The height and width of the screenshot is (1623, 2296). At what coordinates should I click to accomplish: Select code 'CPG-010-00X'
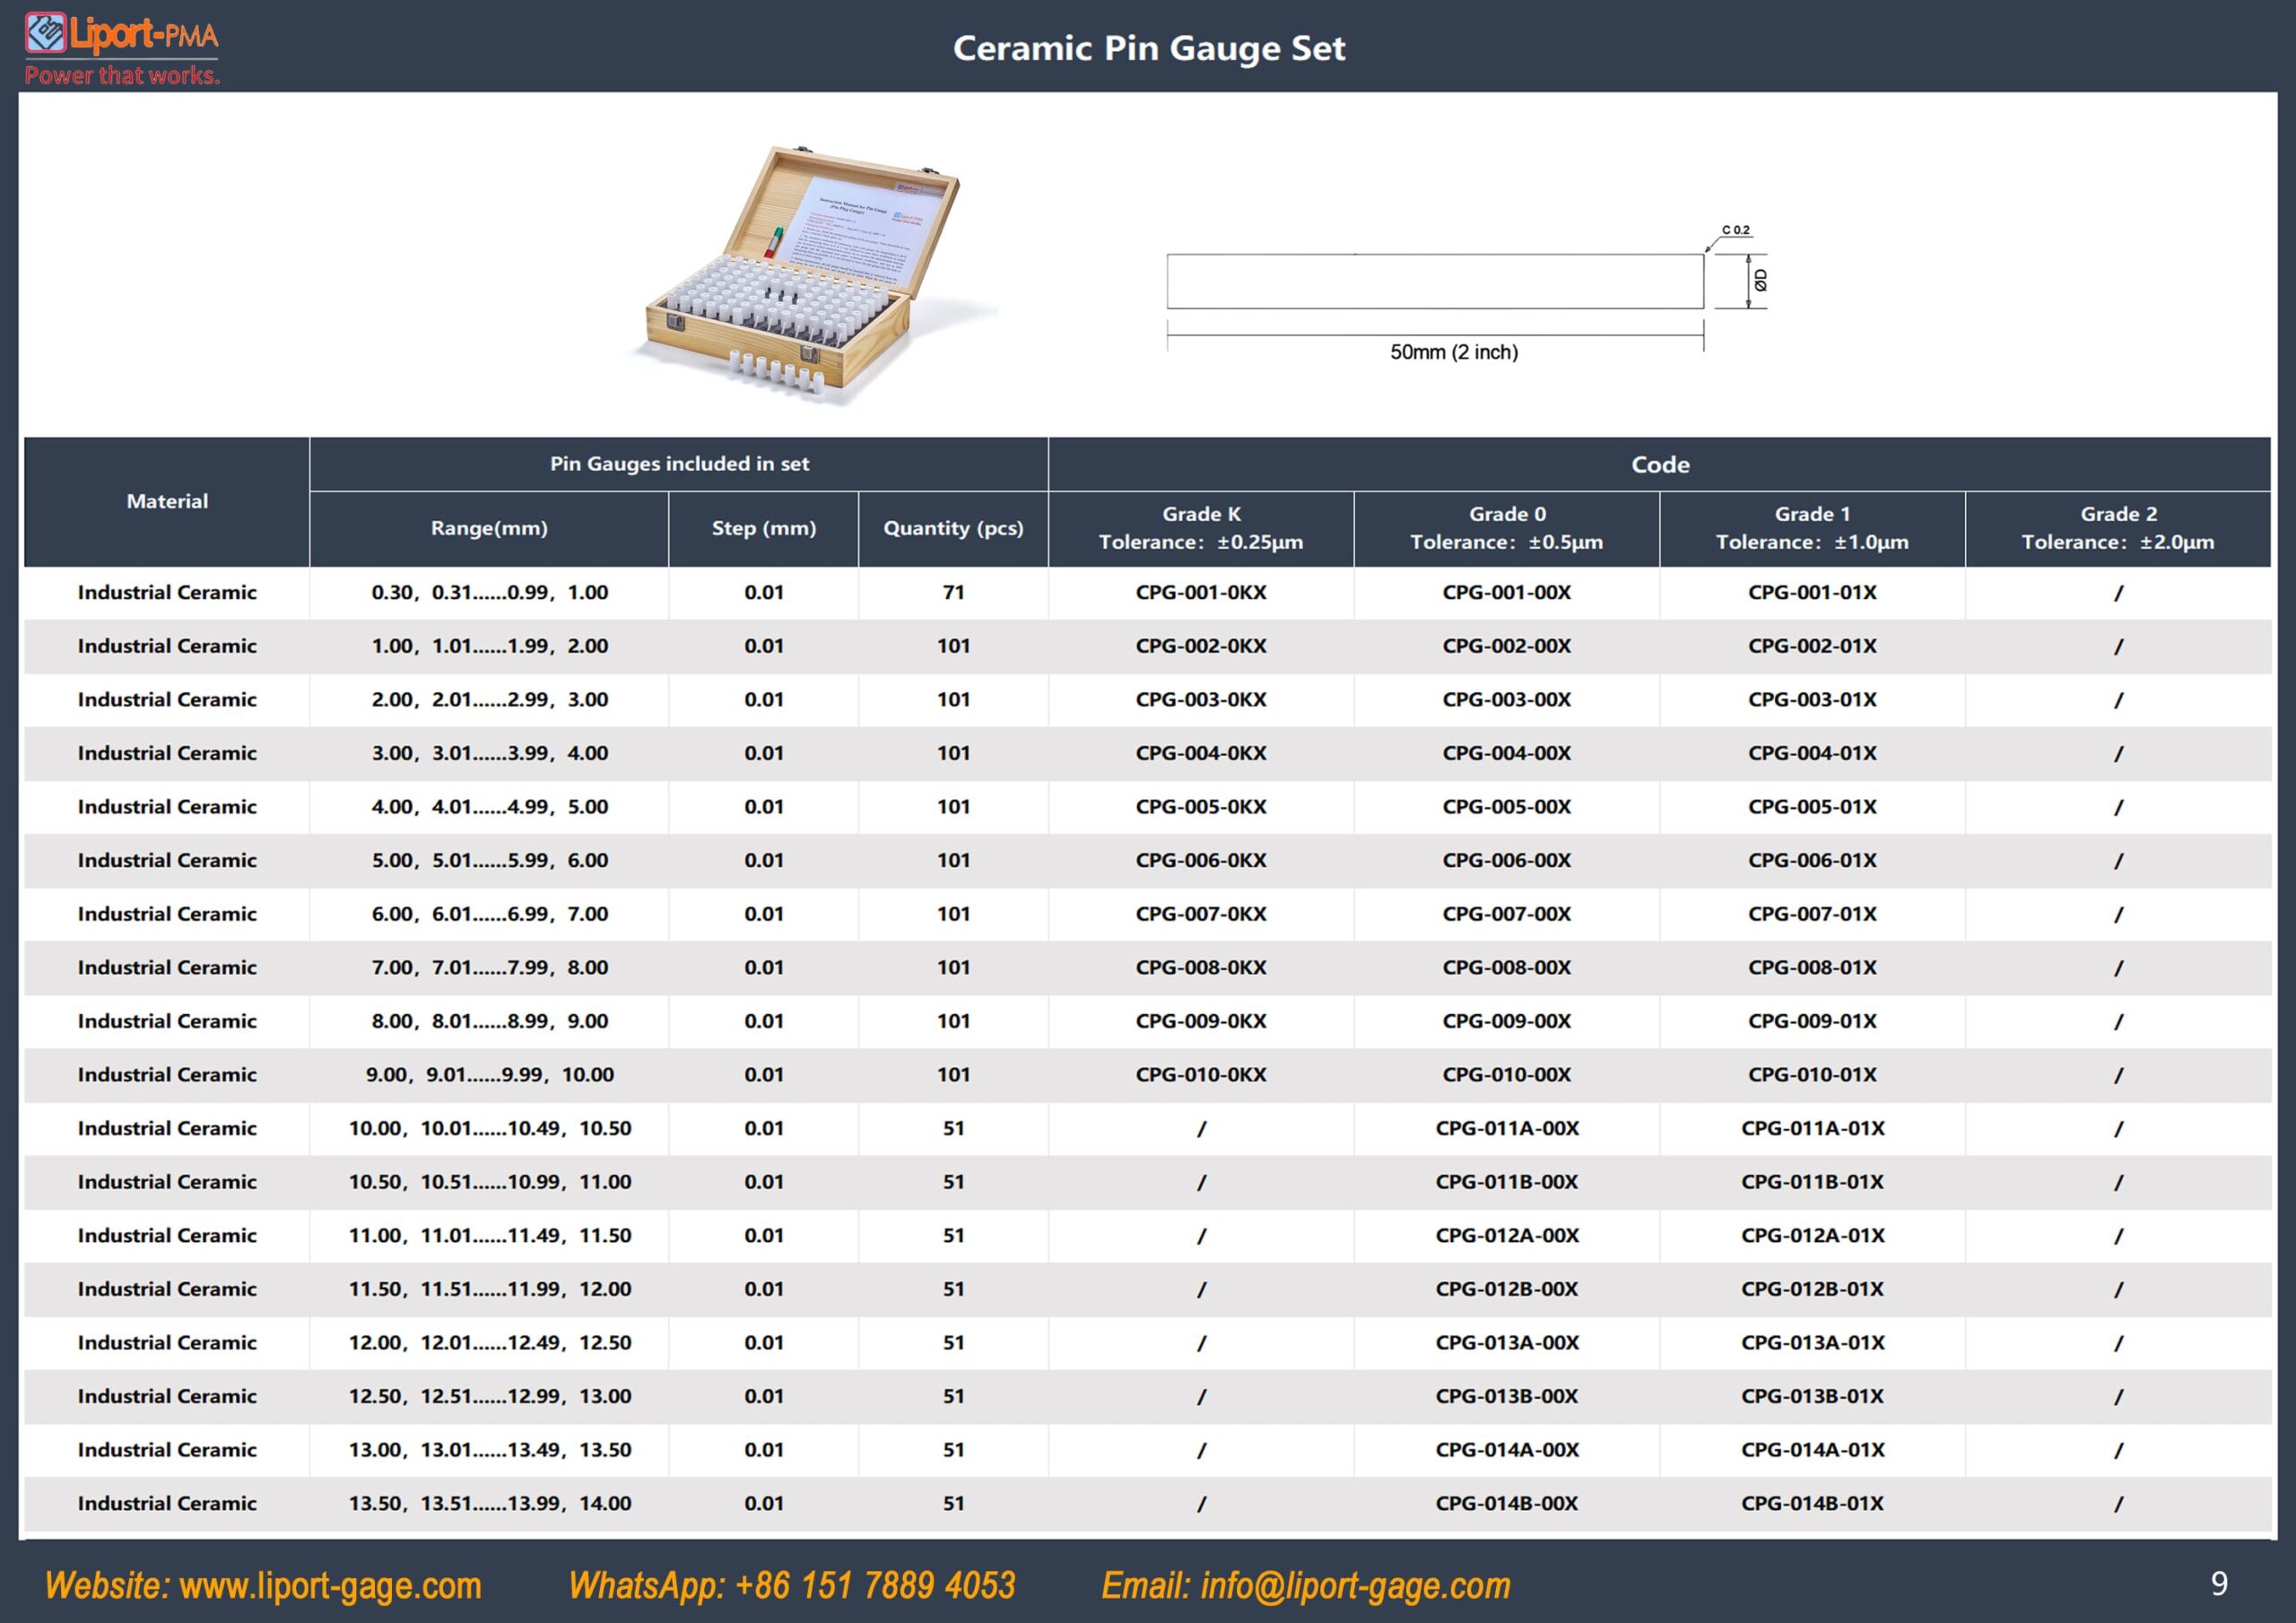tap(1507, 1075)
